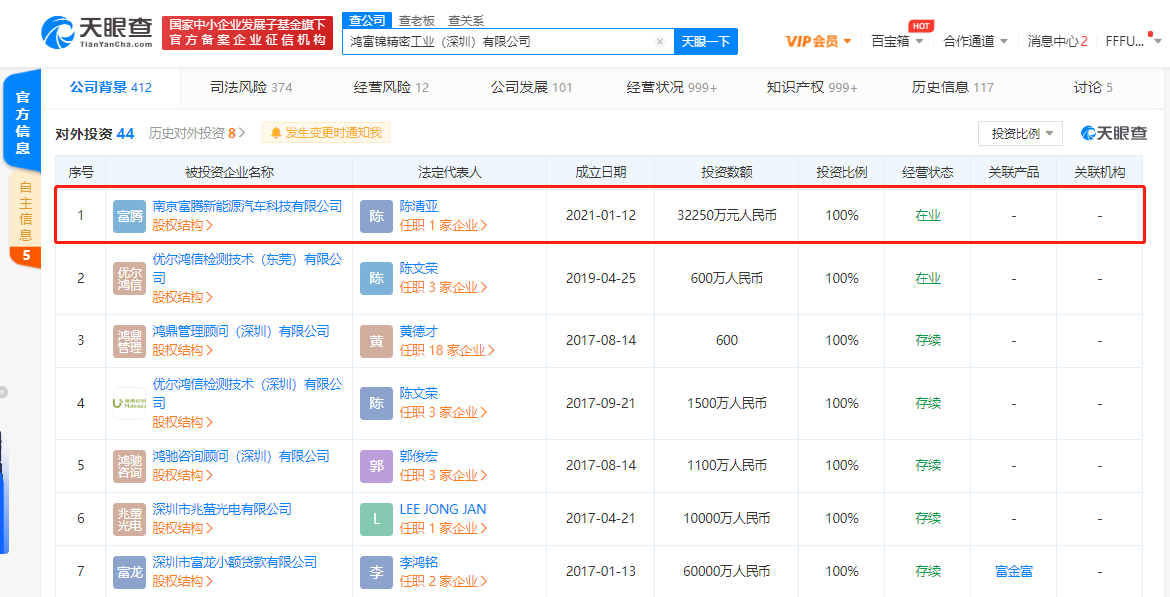Image resolution: width=1170 pixels, height=597 pixels.
Task: Open 鸿鼎管理顾问（深圳）有限公司 link
Action: (x=241, y=331)
